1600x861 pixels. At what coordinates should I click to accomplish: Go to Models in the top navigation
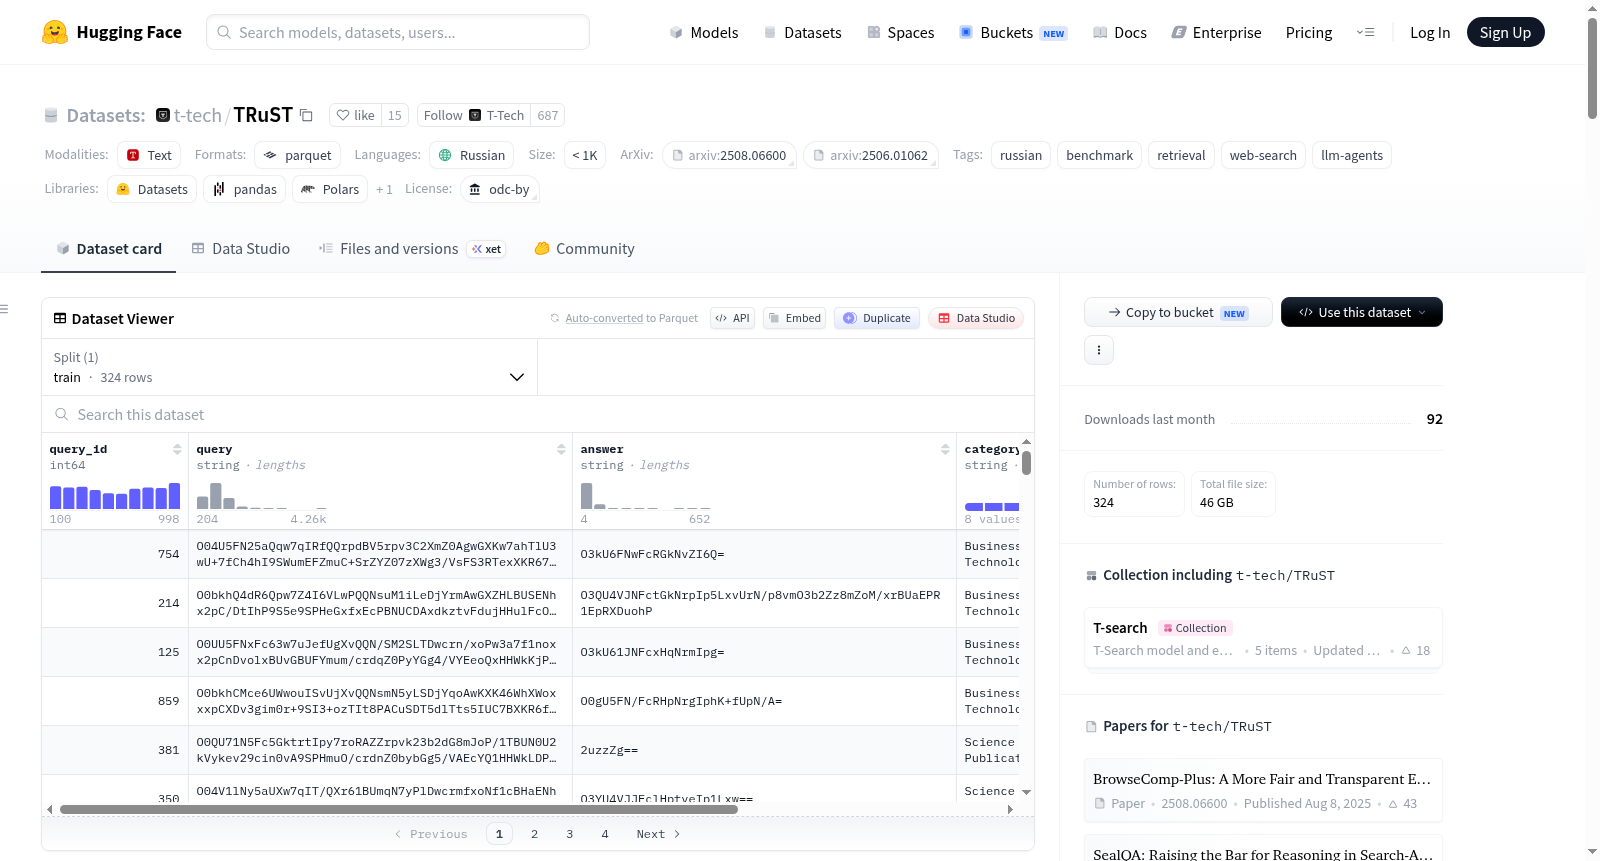[704, 32]
